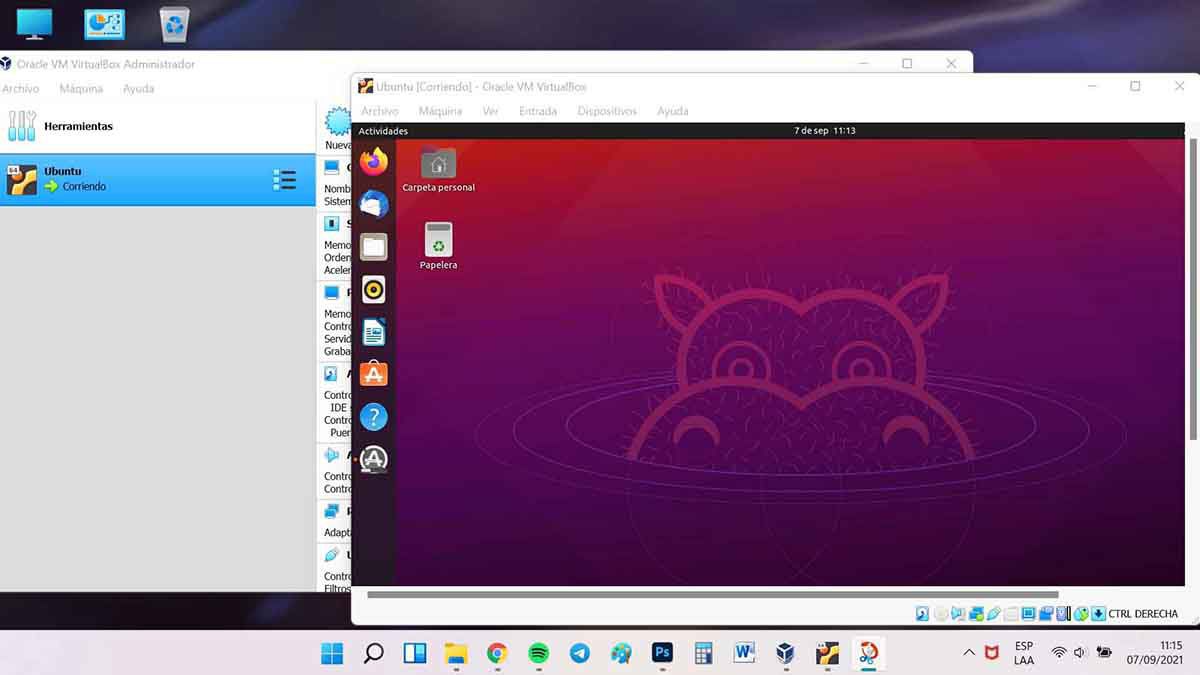Viewport: 1200px width, 675px height.
Task: Open Rhythmbox music player in dock
Action: click(374, 290)
